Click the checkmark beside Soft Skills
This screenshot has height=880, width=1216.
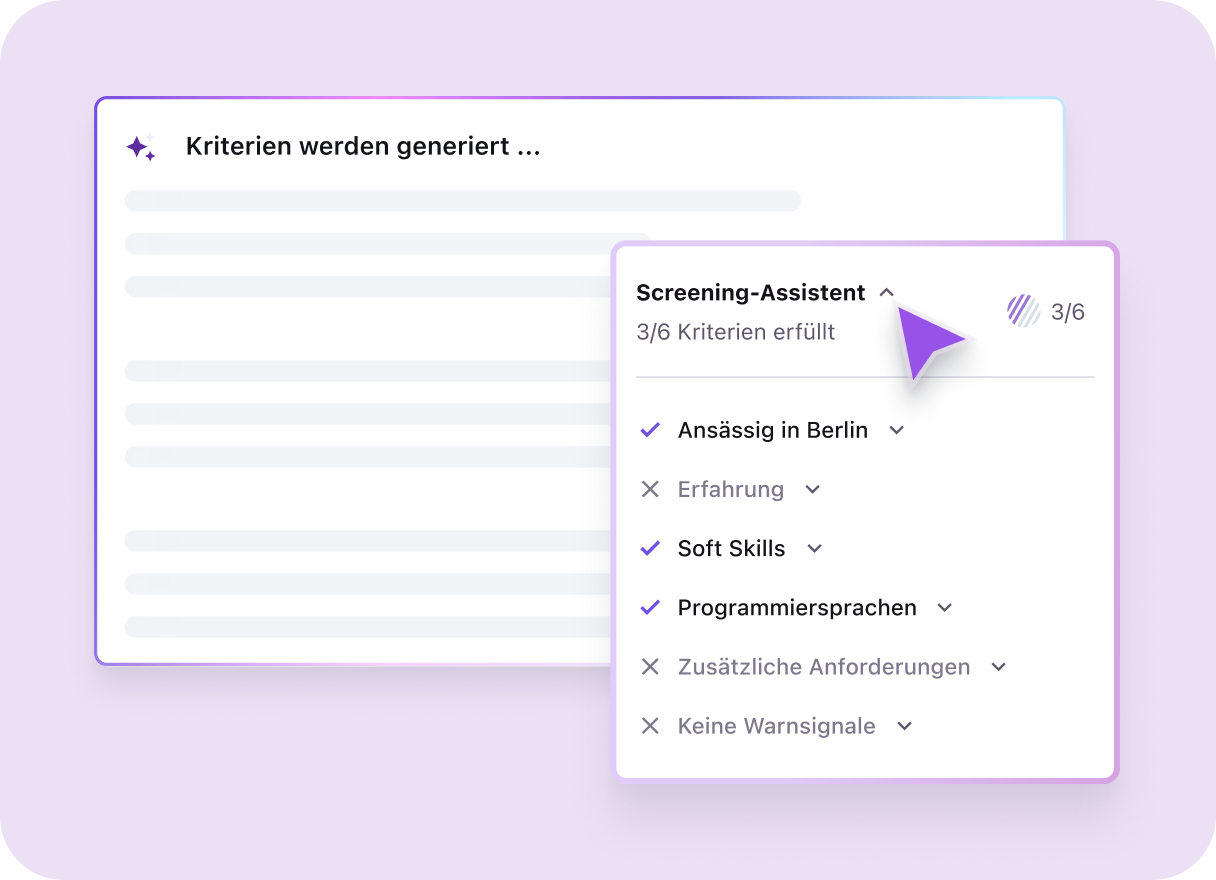click(651, 548)
